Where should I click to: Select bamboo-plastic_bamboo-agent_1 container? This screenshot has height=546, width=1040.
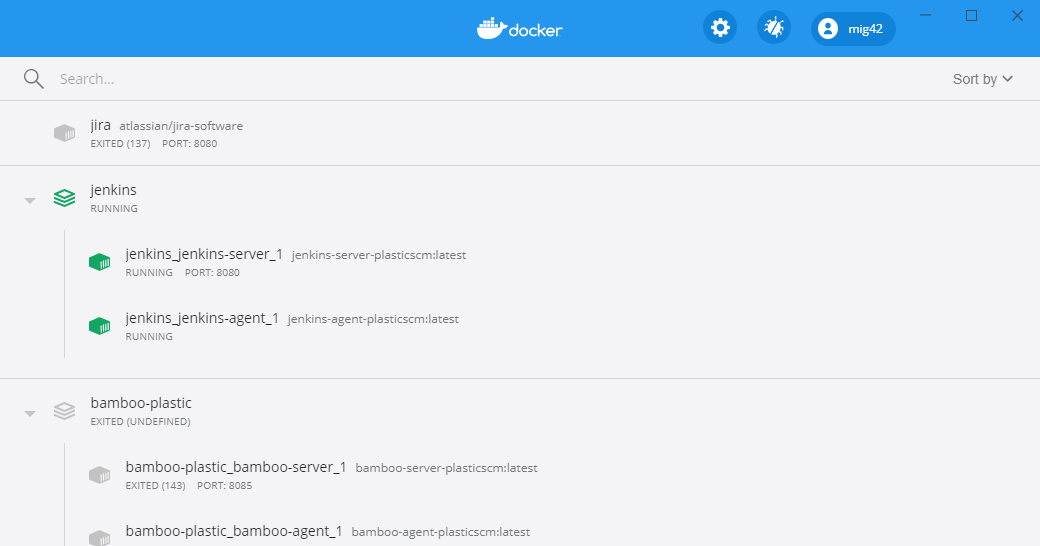pyautogui.click(x=234, y=531)
